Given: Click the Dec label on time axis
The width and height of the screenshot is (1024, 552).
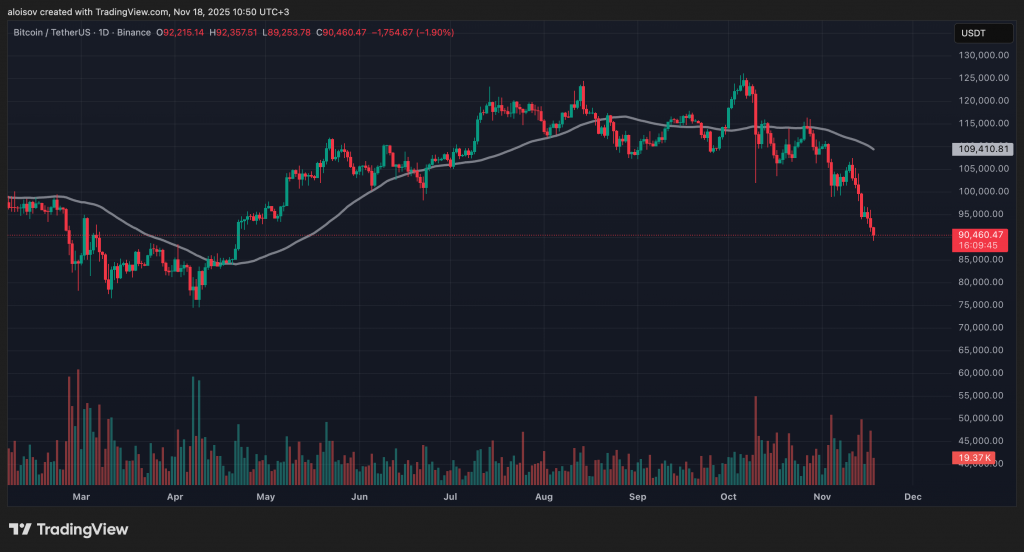Looking at the screenshot, I should pyautogui.click(x=912, y=495).
